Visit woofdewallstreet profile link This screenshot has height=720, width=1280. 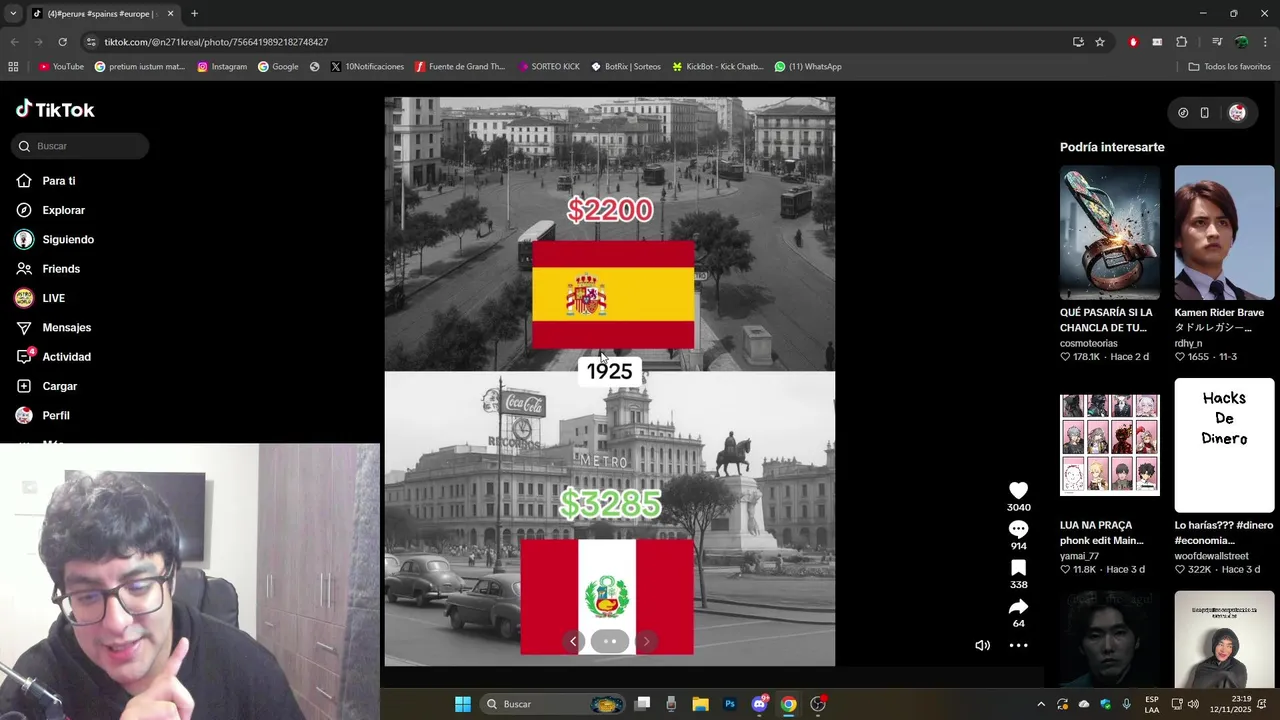1211,556
